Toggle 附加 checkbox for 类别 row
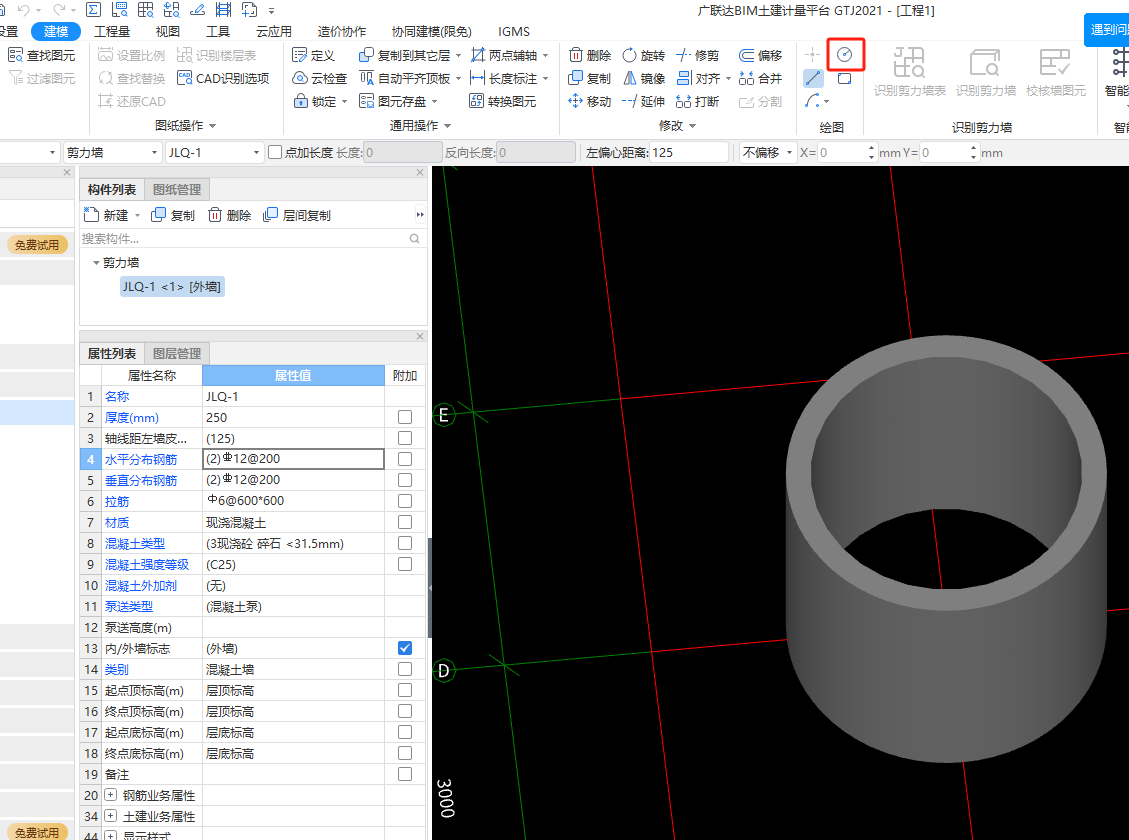 405,669
